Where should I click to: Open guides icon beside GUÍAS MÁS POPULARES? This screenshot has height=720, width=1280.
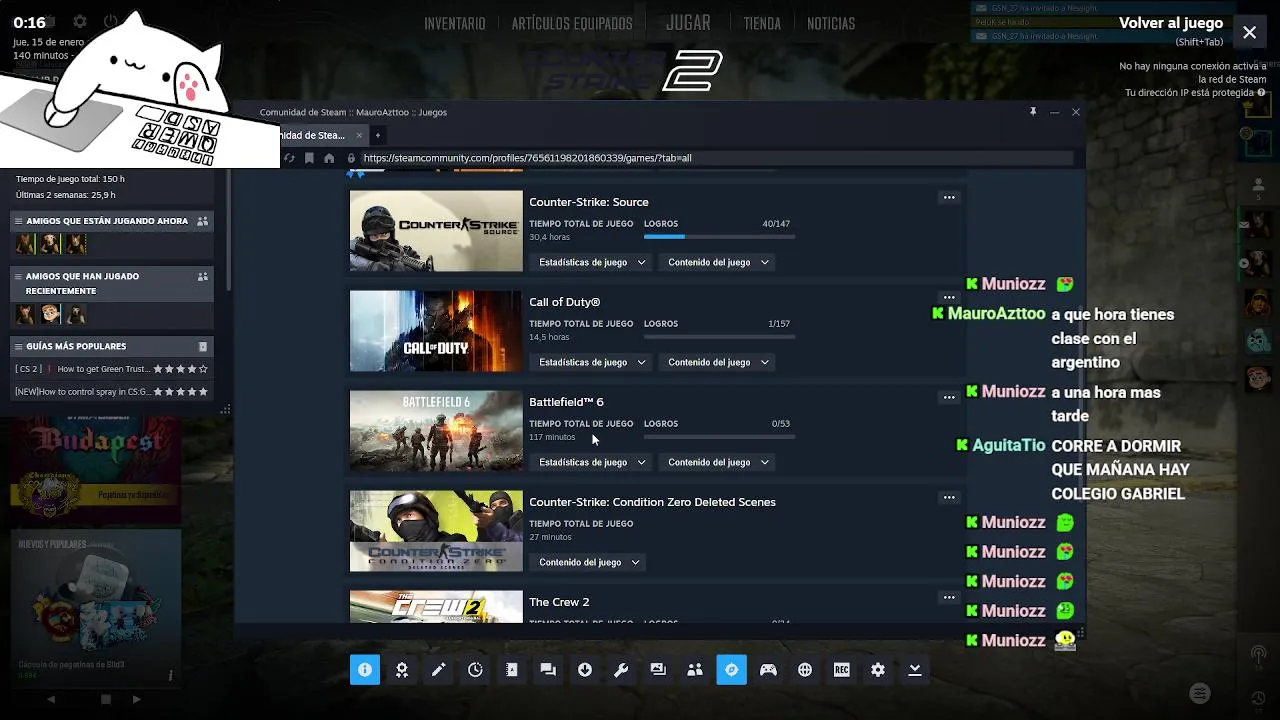coord(203,346)
